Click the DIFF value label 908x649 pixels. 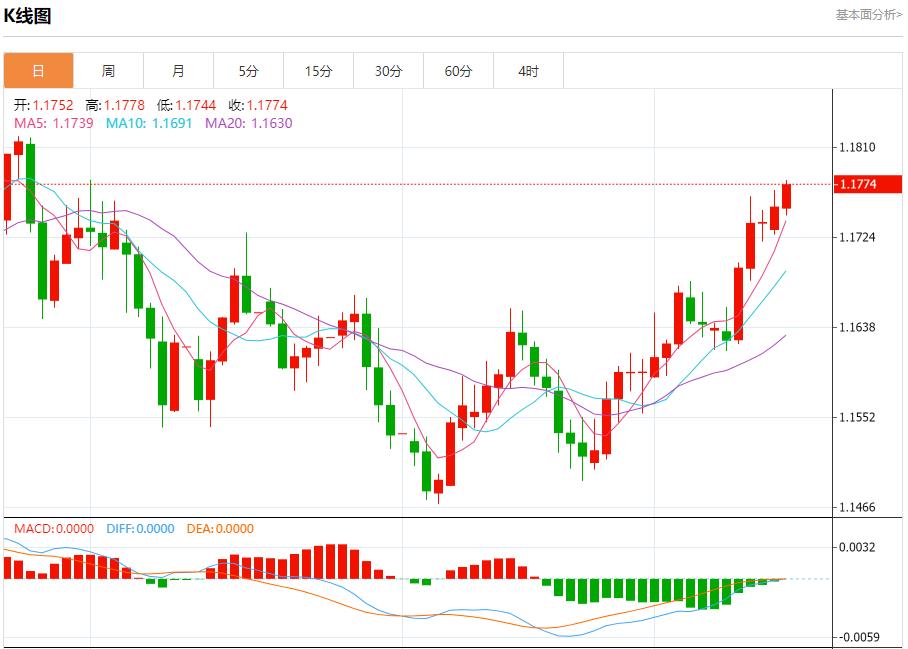point(139,529)
